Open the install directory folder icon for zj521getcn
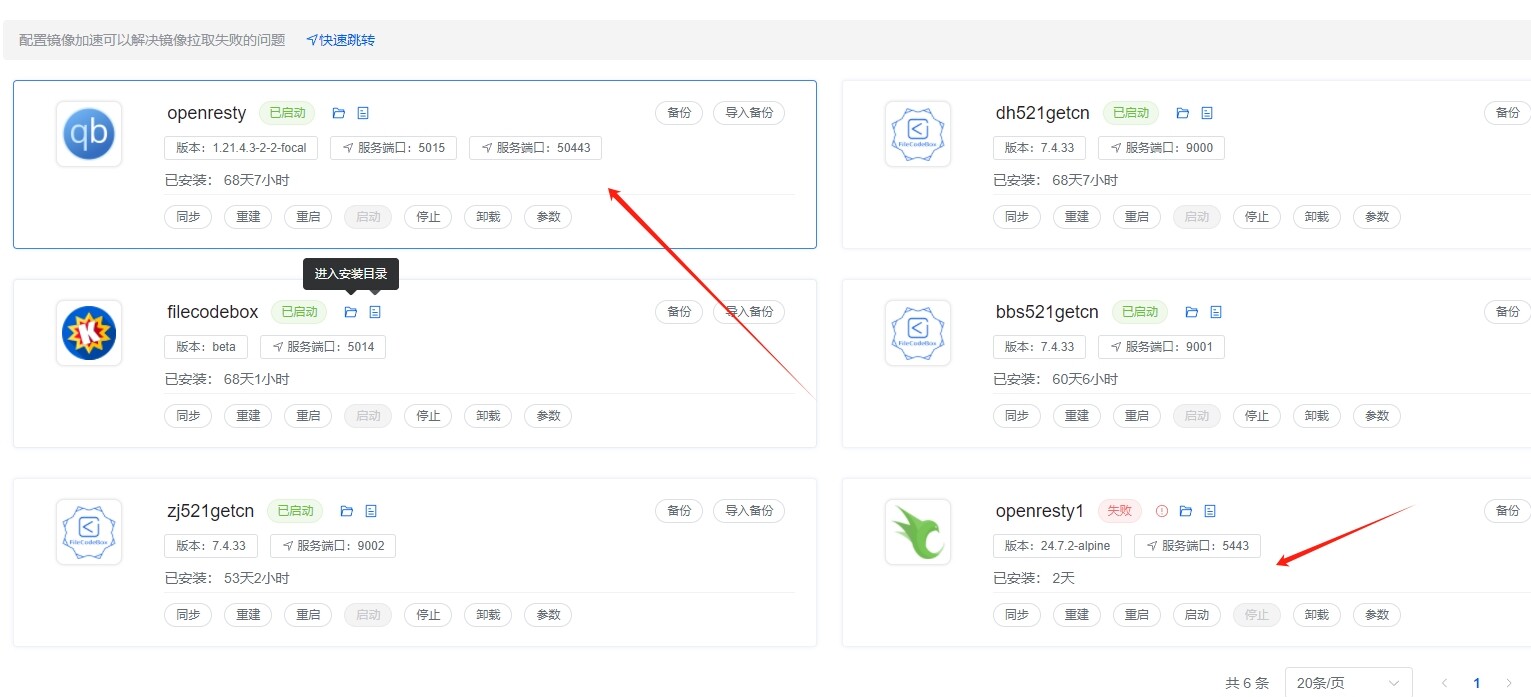1531x697 pixels. point(347,511)
